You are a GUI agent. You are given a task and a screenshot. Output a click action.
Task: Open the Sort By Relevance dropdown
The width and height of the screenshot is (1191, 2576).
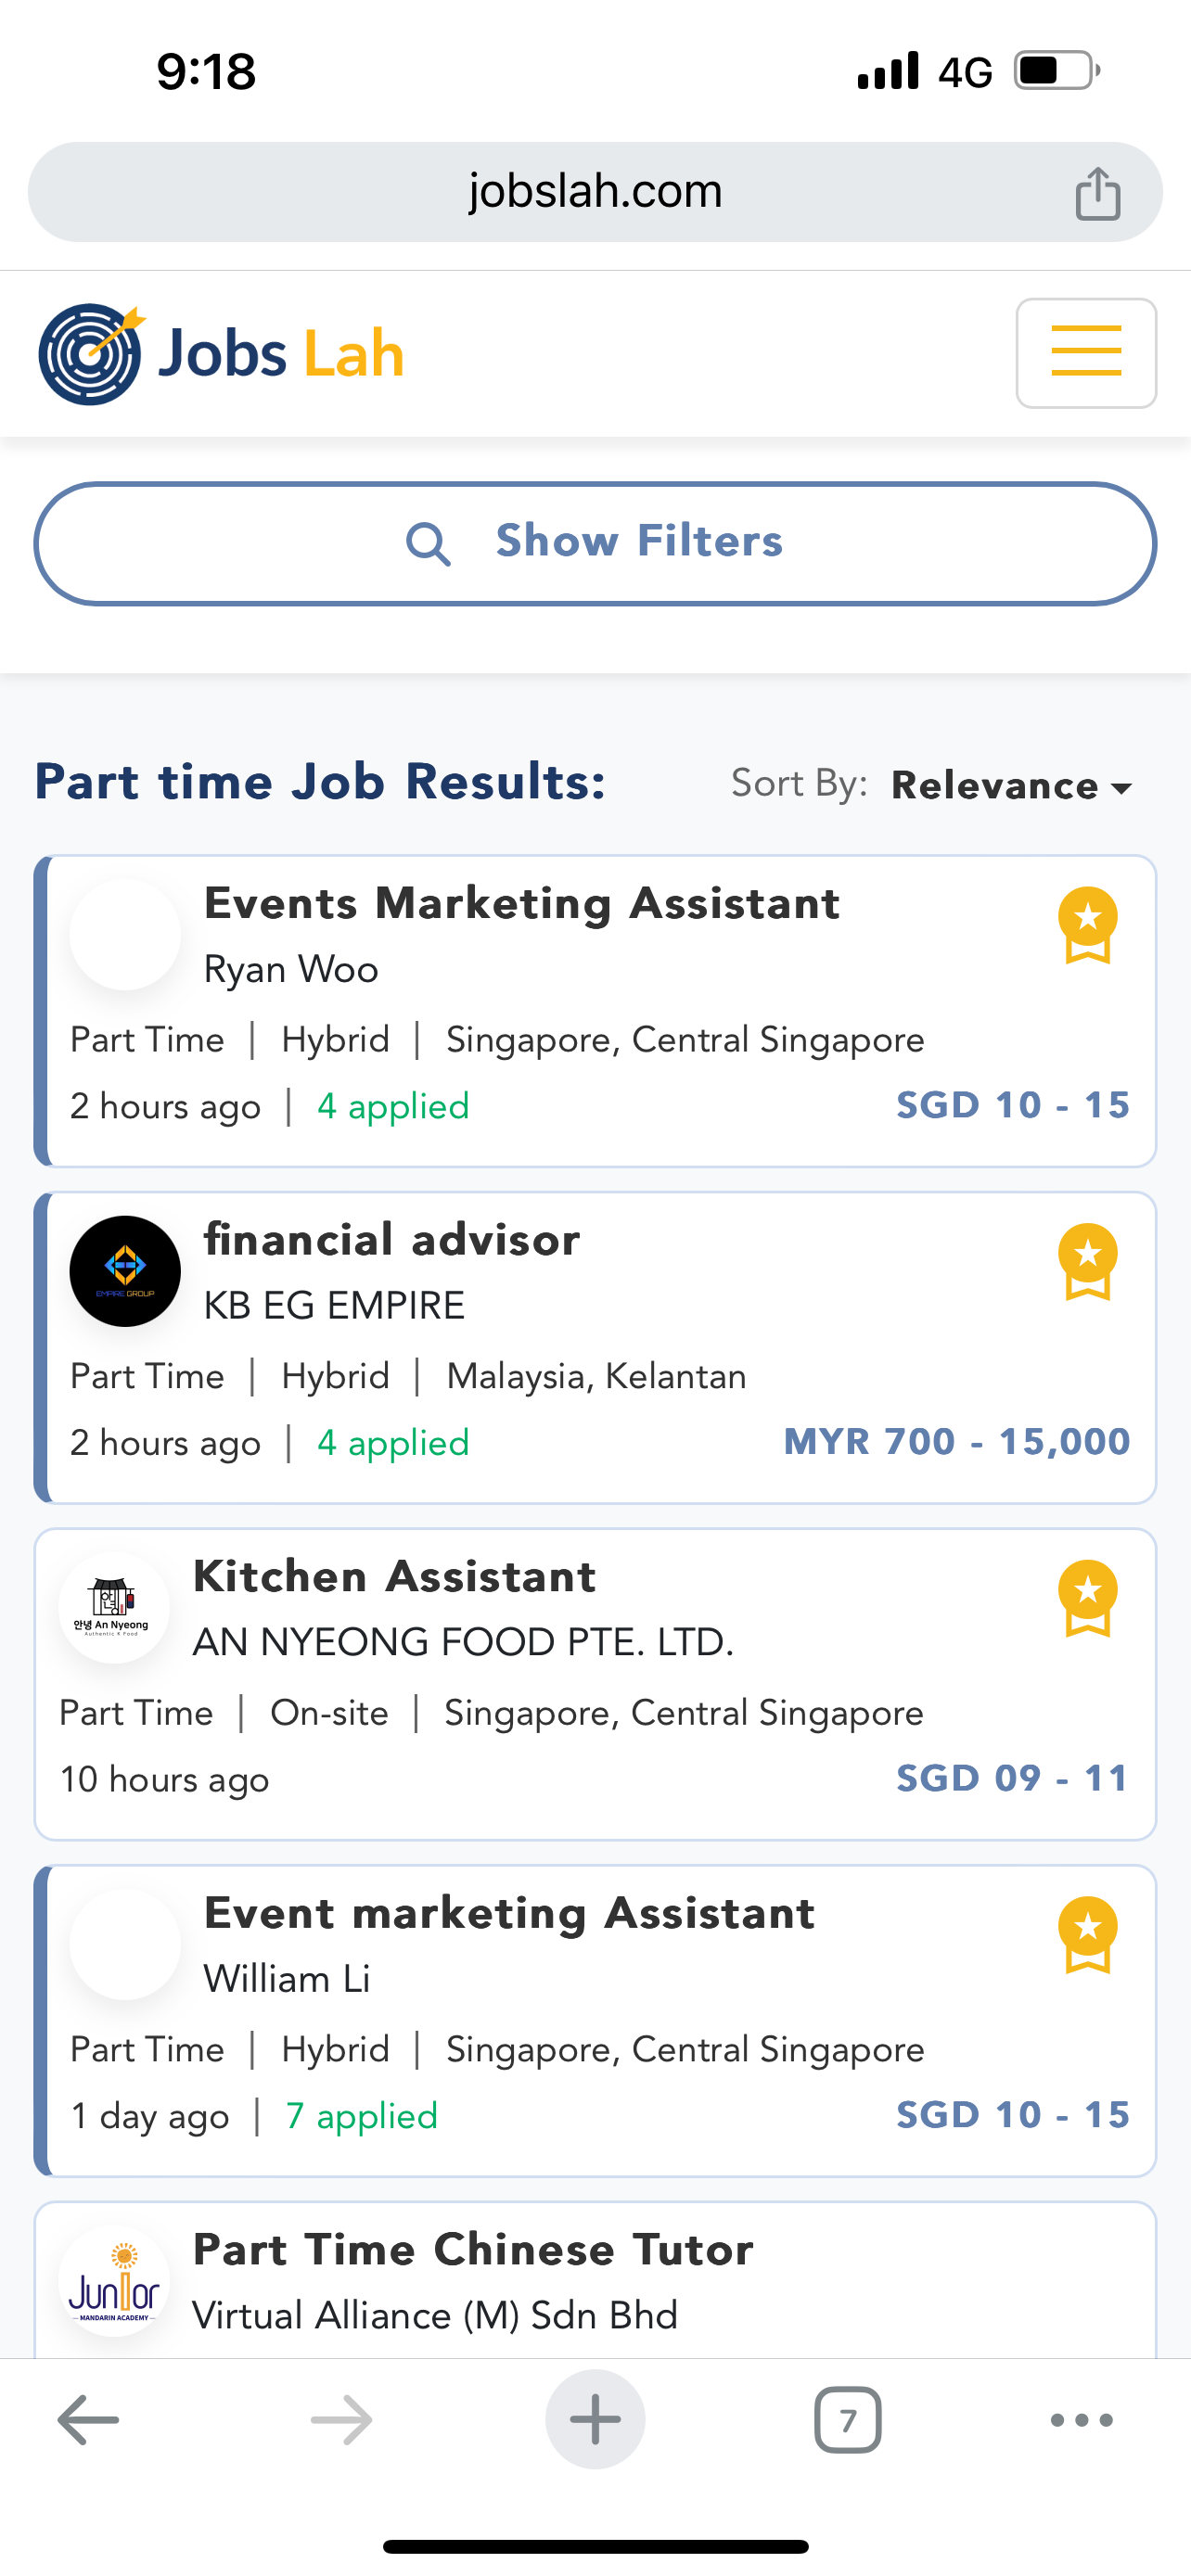coord(1011,786)
